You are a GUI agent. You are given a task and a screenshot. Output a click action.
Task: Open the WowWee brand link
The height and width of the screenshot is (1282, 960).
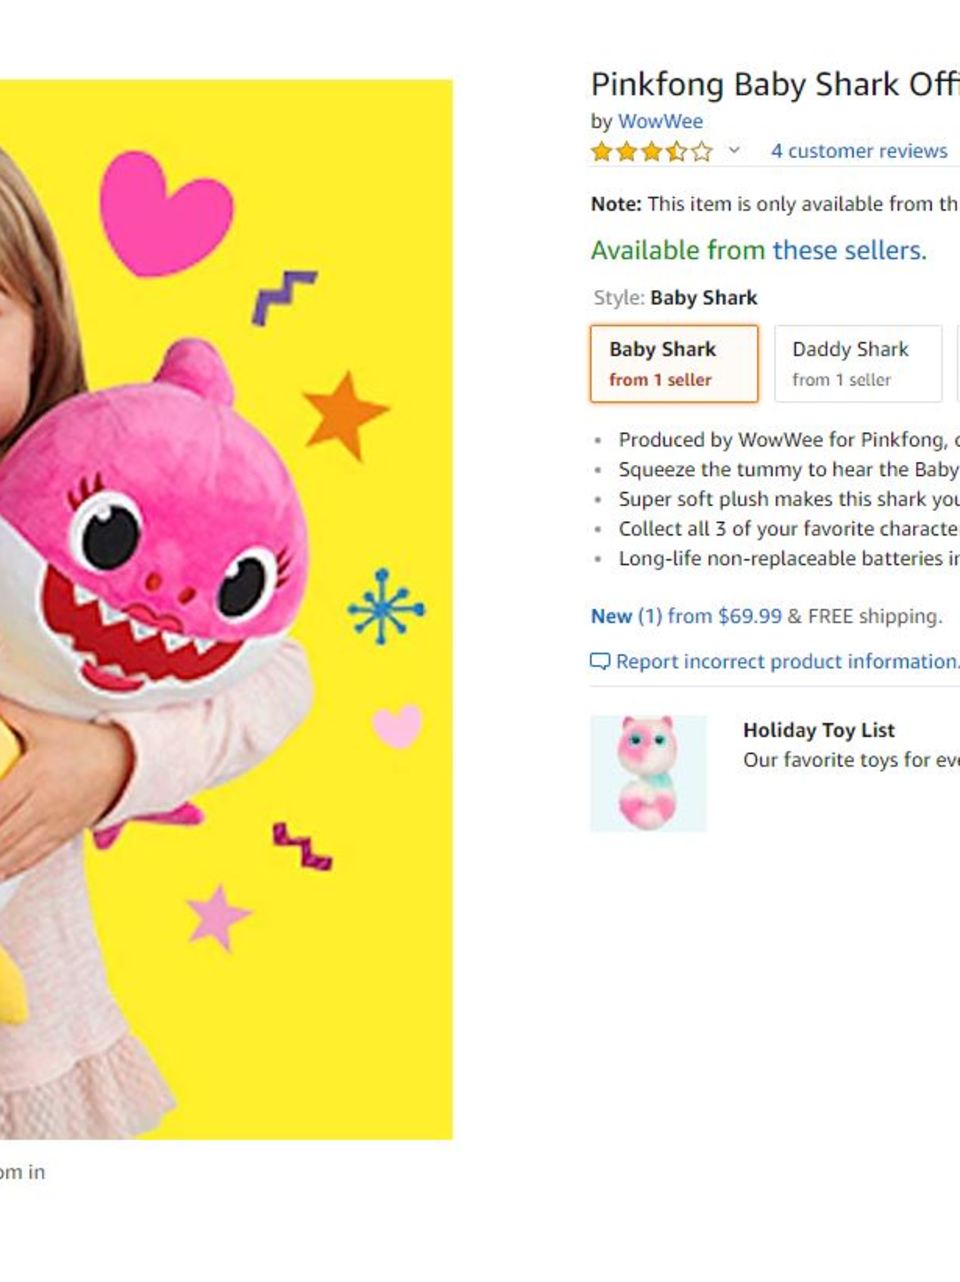point(661,121)
